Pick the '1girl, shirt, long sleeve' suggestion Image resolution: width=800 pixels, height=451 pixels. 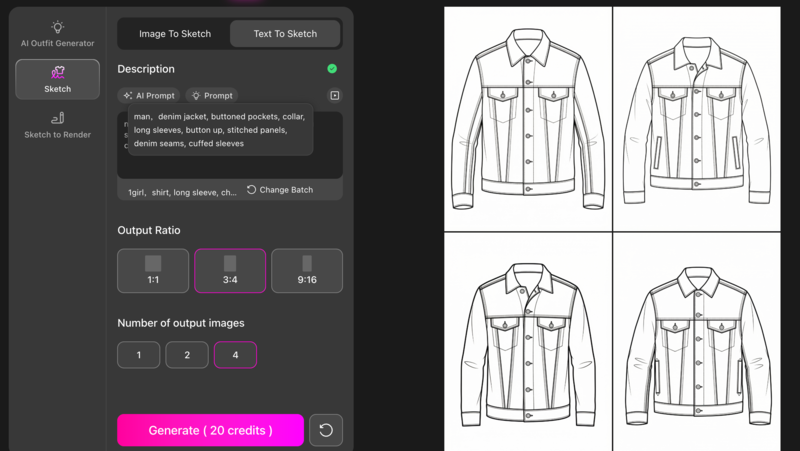(182, 192)
